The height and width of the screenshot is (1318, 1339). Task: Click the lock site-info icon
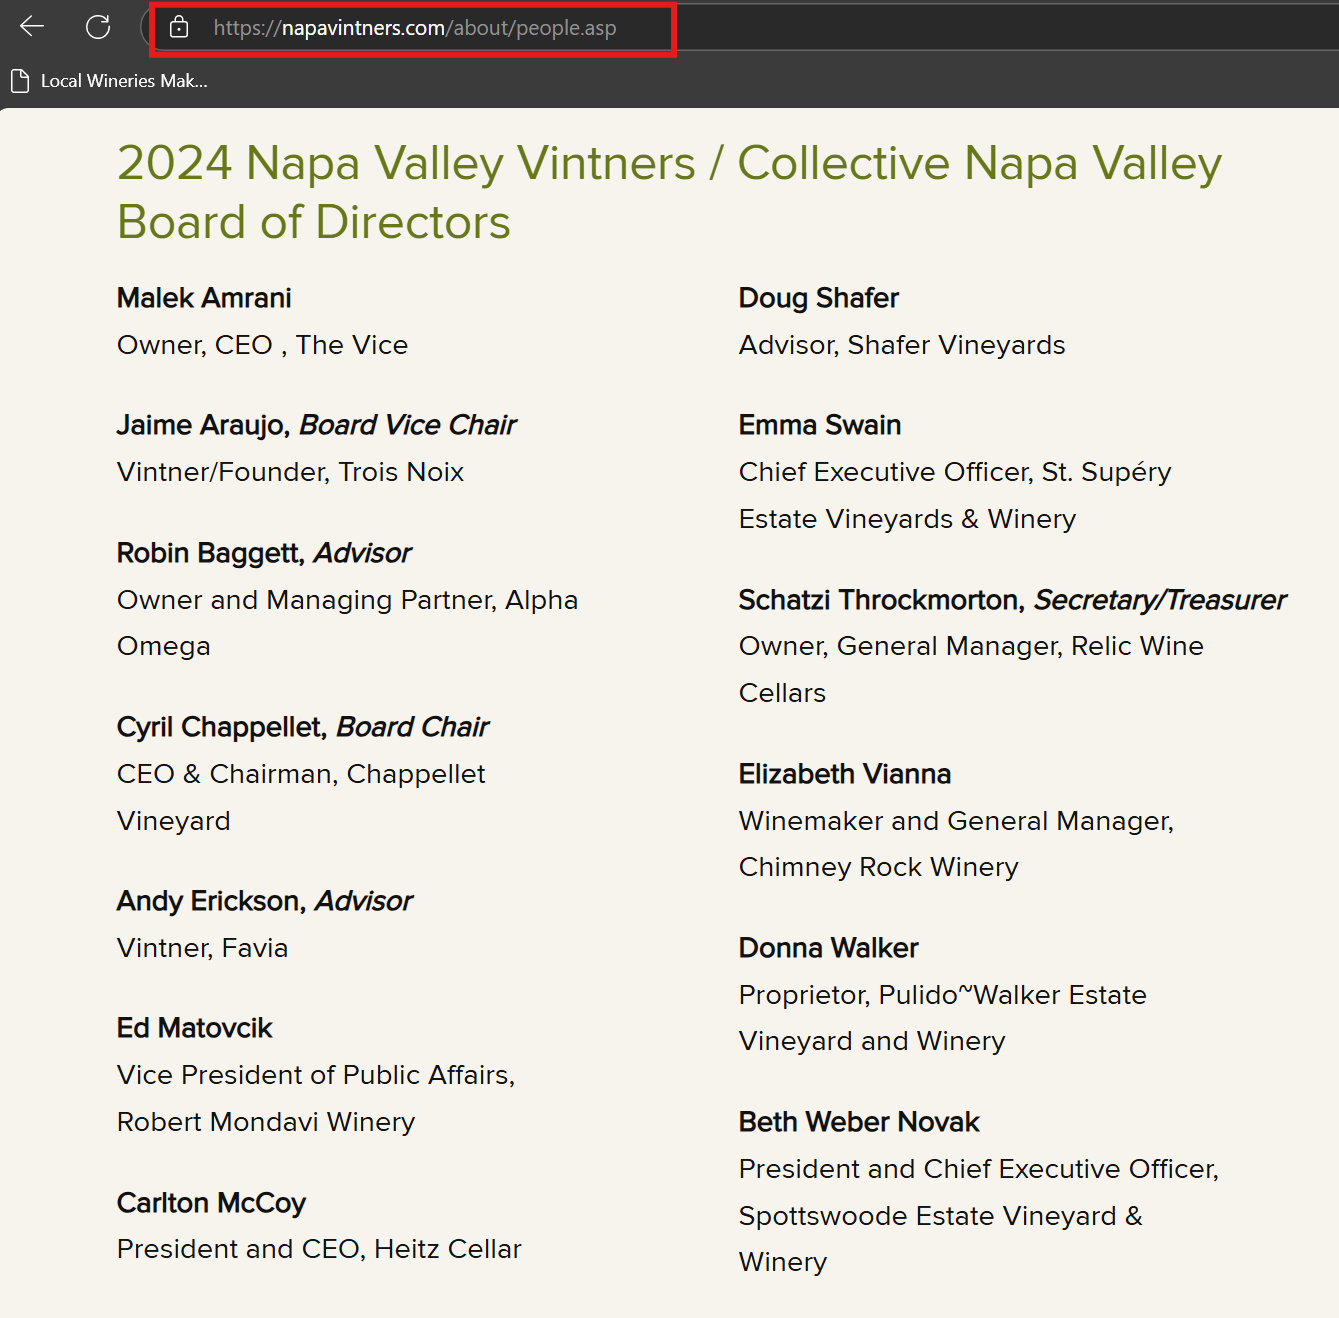(x=179, y=27)
